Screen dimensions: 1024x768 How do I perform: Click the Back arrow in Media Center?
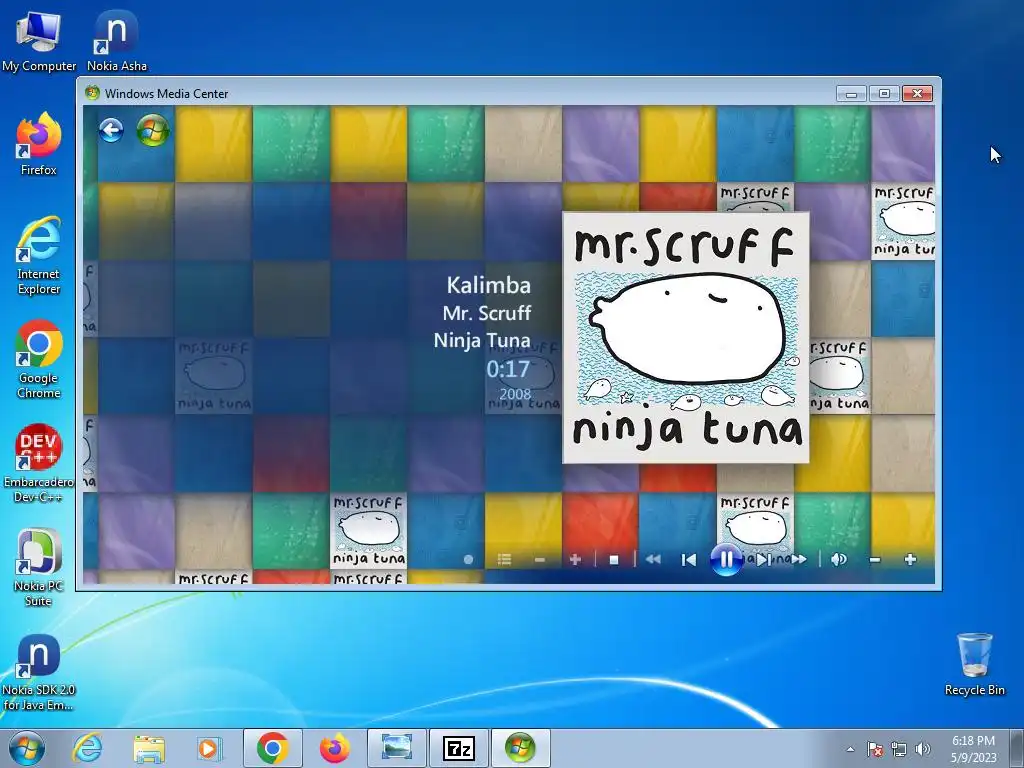112,130
